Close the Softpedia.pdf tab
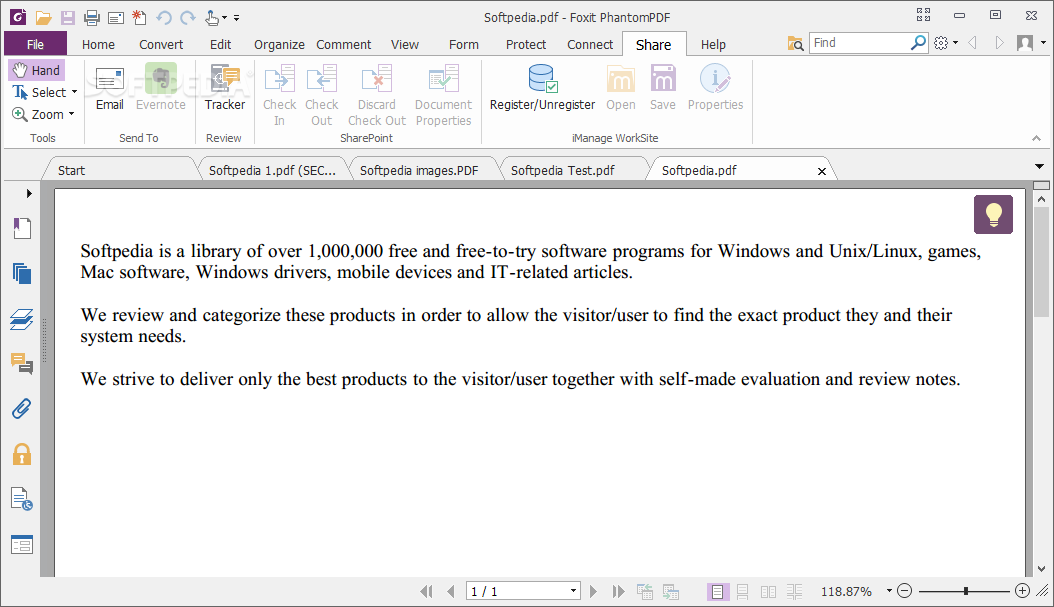1054x607 pixels. point(821,171)
